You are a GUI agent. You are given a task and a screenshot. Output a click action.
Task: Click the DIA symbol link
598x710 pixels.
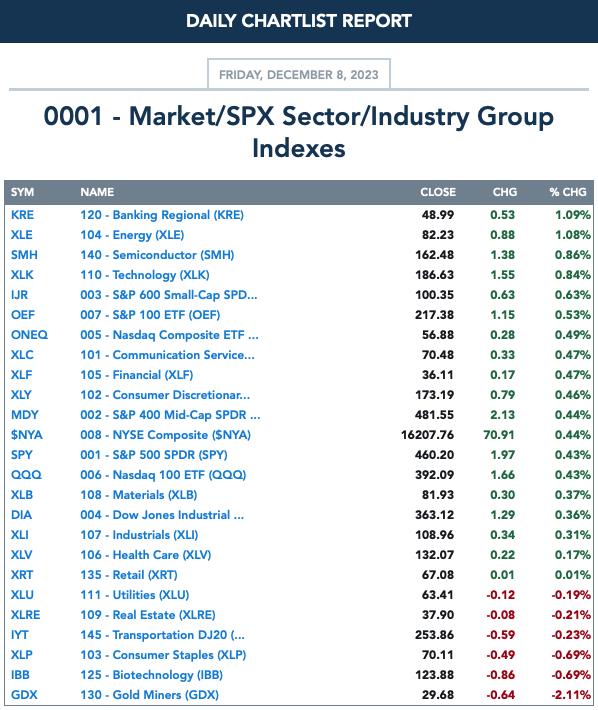pyautogui.click(x=21, y=515)
